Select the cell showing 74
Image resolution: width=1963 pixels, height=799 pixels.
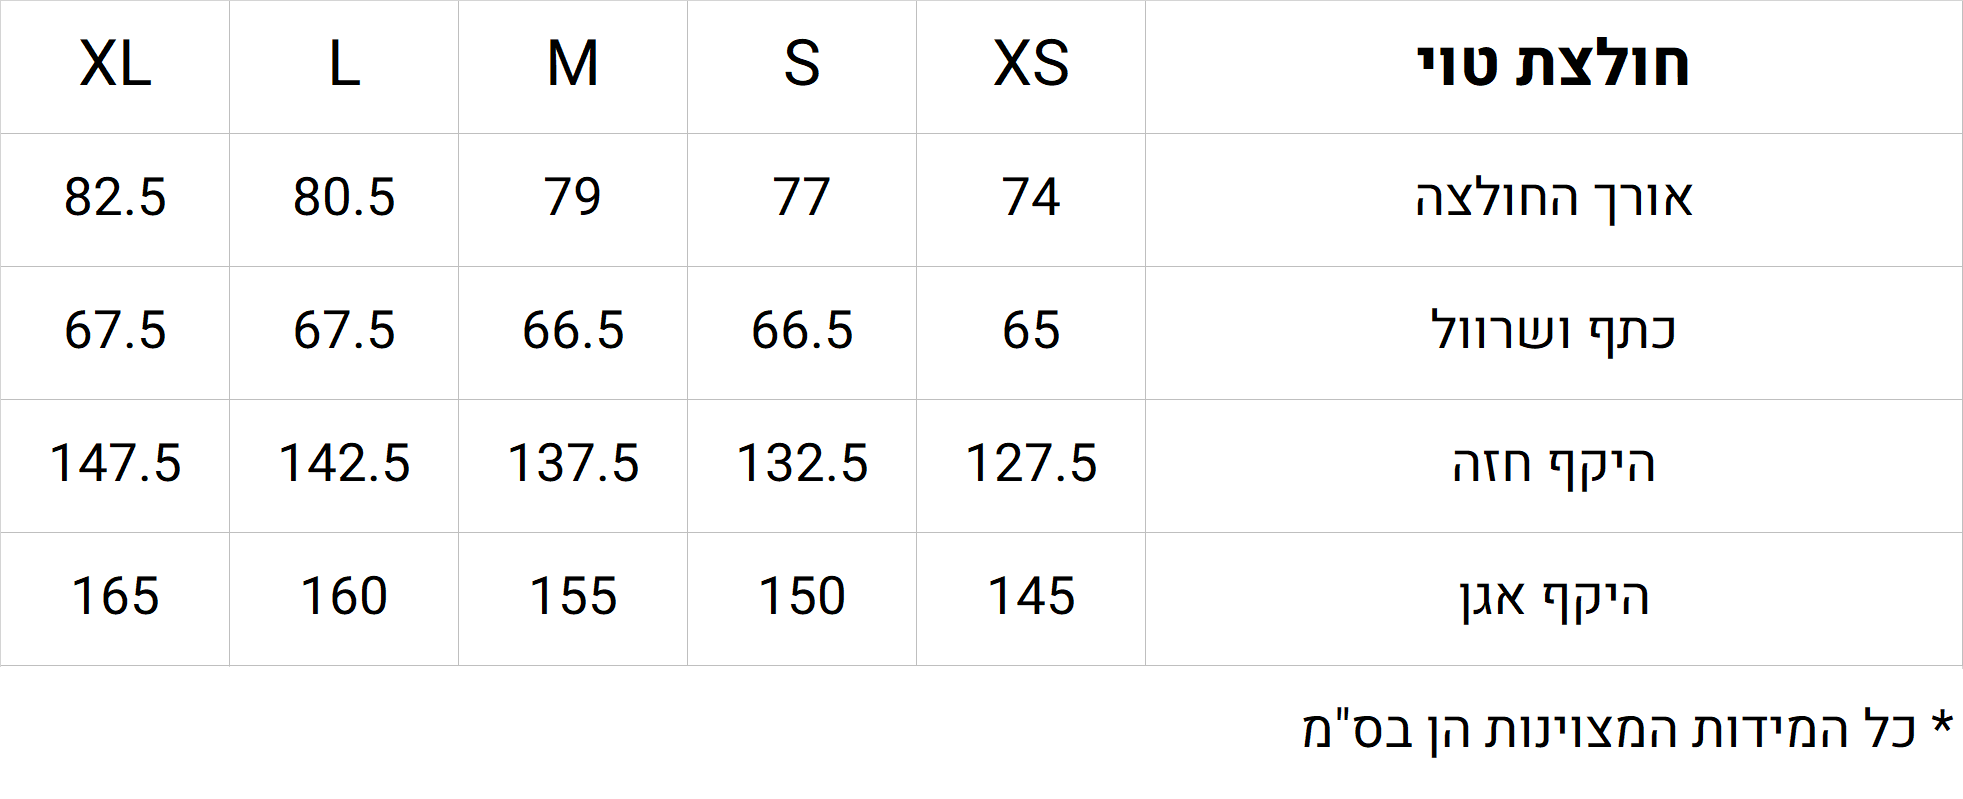[x=1031, y=199]
